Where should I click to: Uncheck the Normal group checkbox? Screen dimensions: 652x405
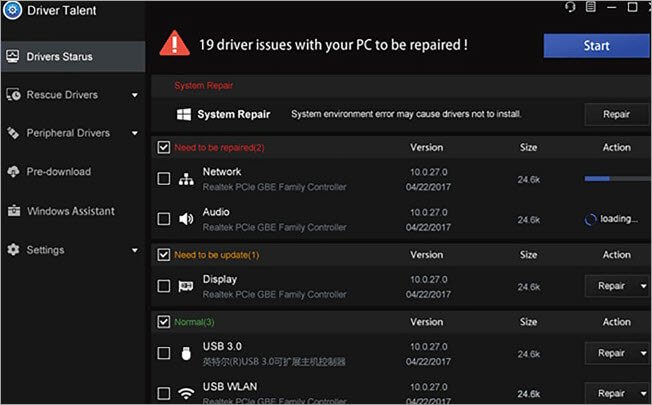164,321
